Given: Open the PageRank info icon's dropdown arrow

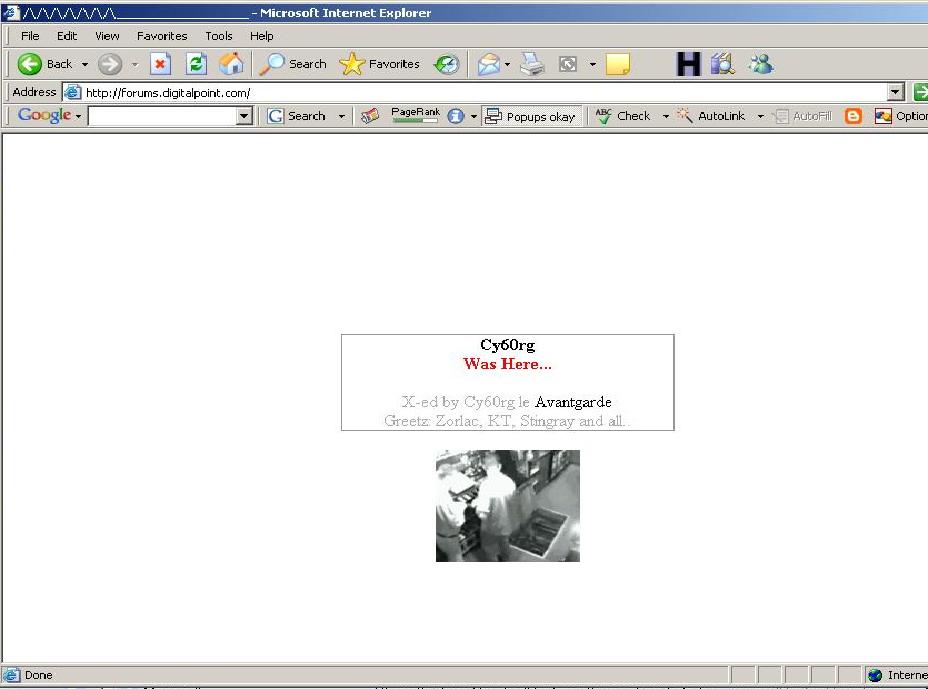Looking at the screenshot, I should pyautogui.click(x=473, y=117).
